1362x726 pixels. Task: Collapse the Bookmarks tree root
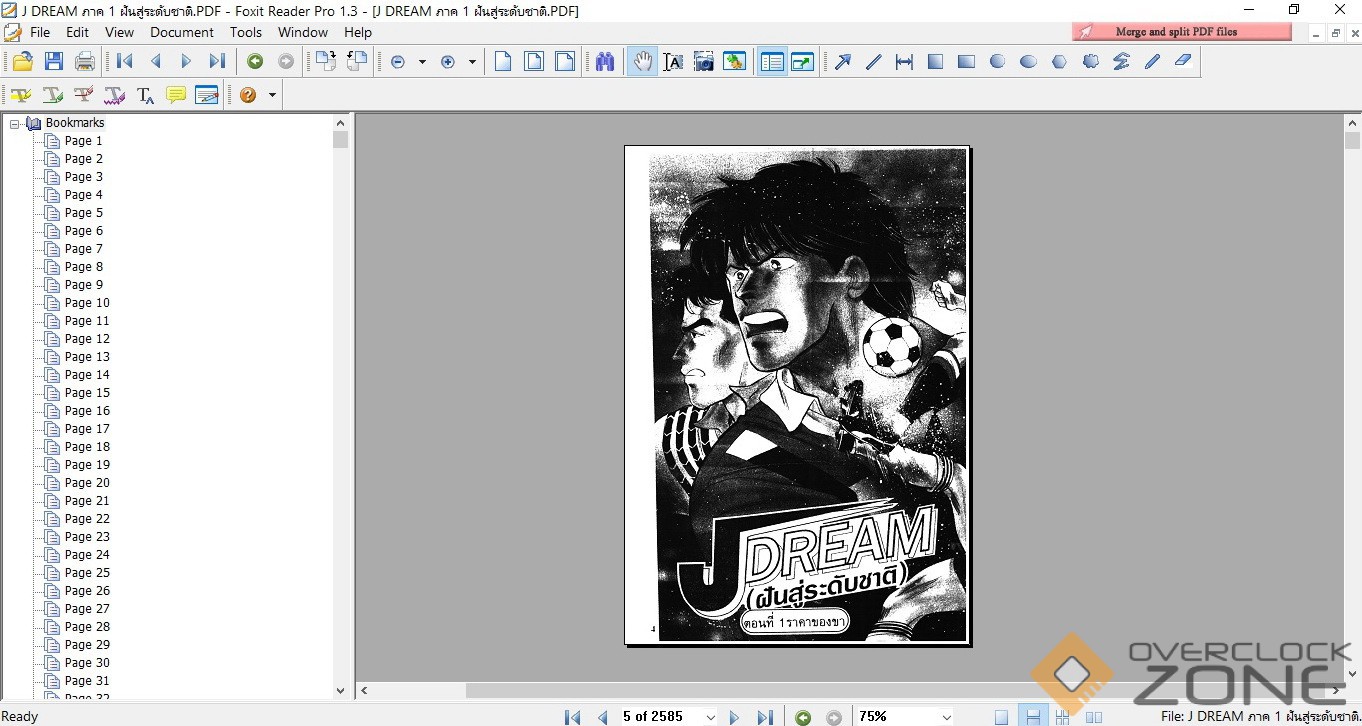point(15,124)
